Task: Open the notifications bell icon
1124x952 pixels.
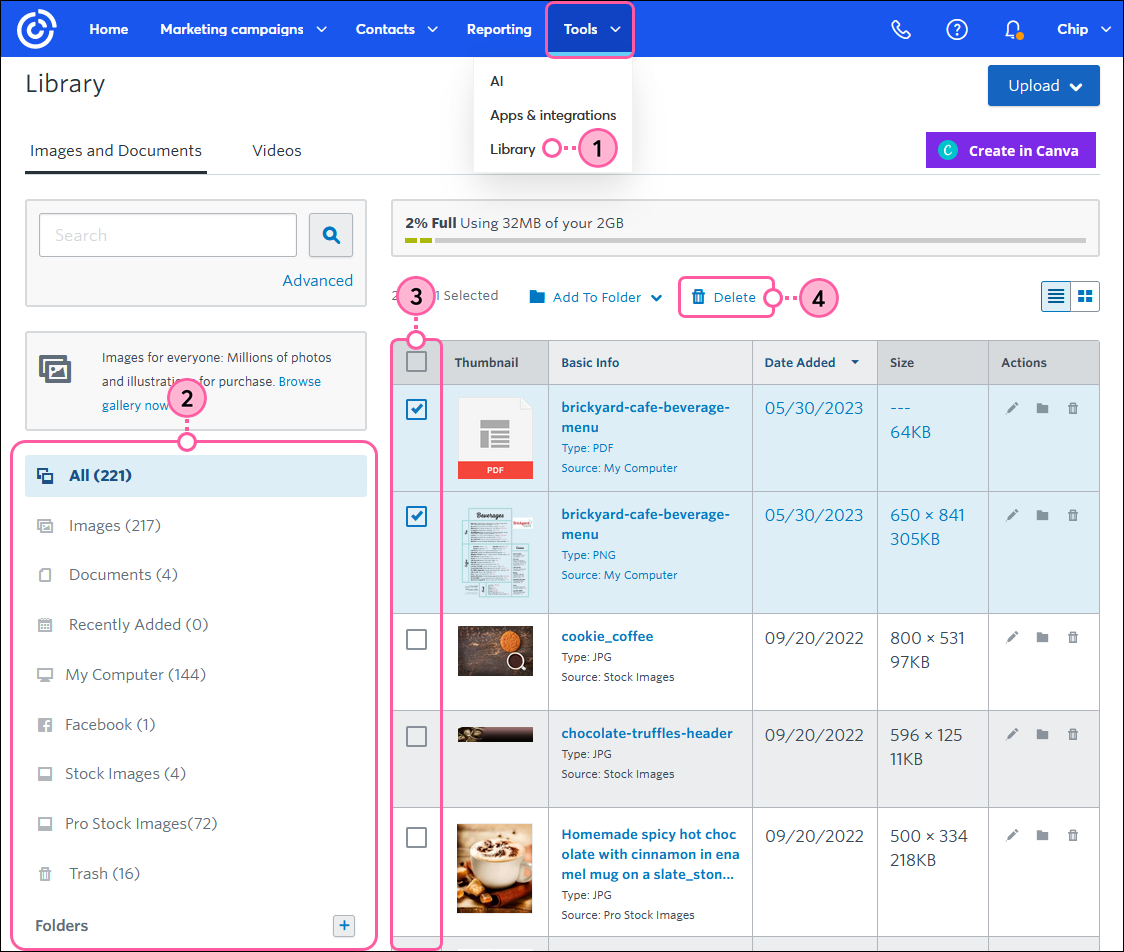Action: click(x=1012, y=29)
